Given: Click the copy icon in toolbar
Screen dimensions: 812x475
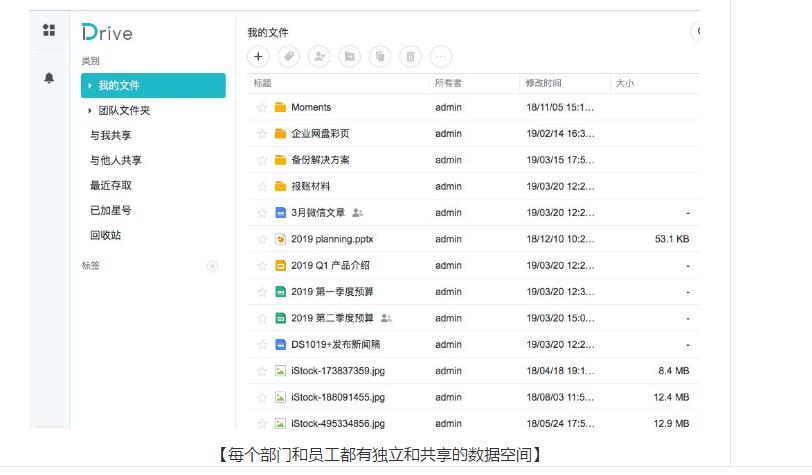Looking at the screenshot, I should click(x=380, y=57).
